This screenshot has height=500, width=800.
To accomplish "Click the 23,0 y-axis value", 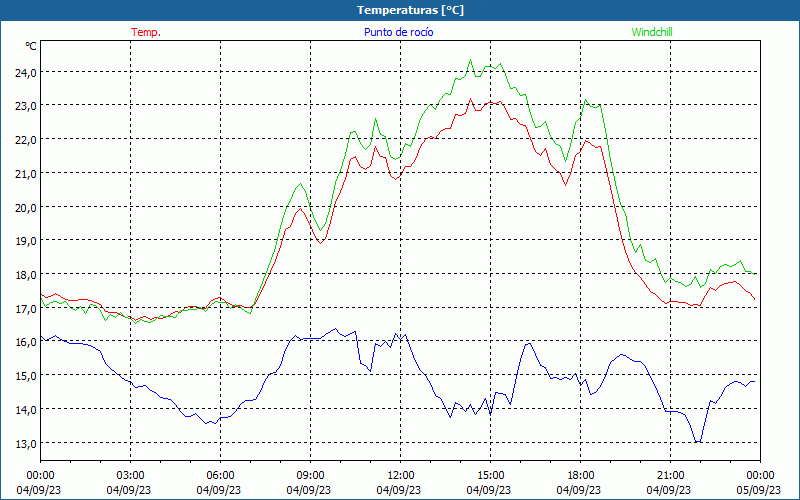I will [x=26, y=106].
